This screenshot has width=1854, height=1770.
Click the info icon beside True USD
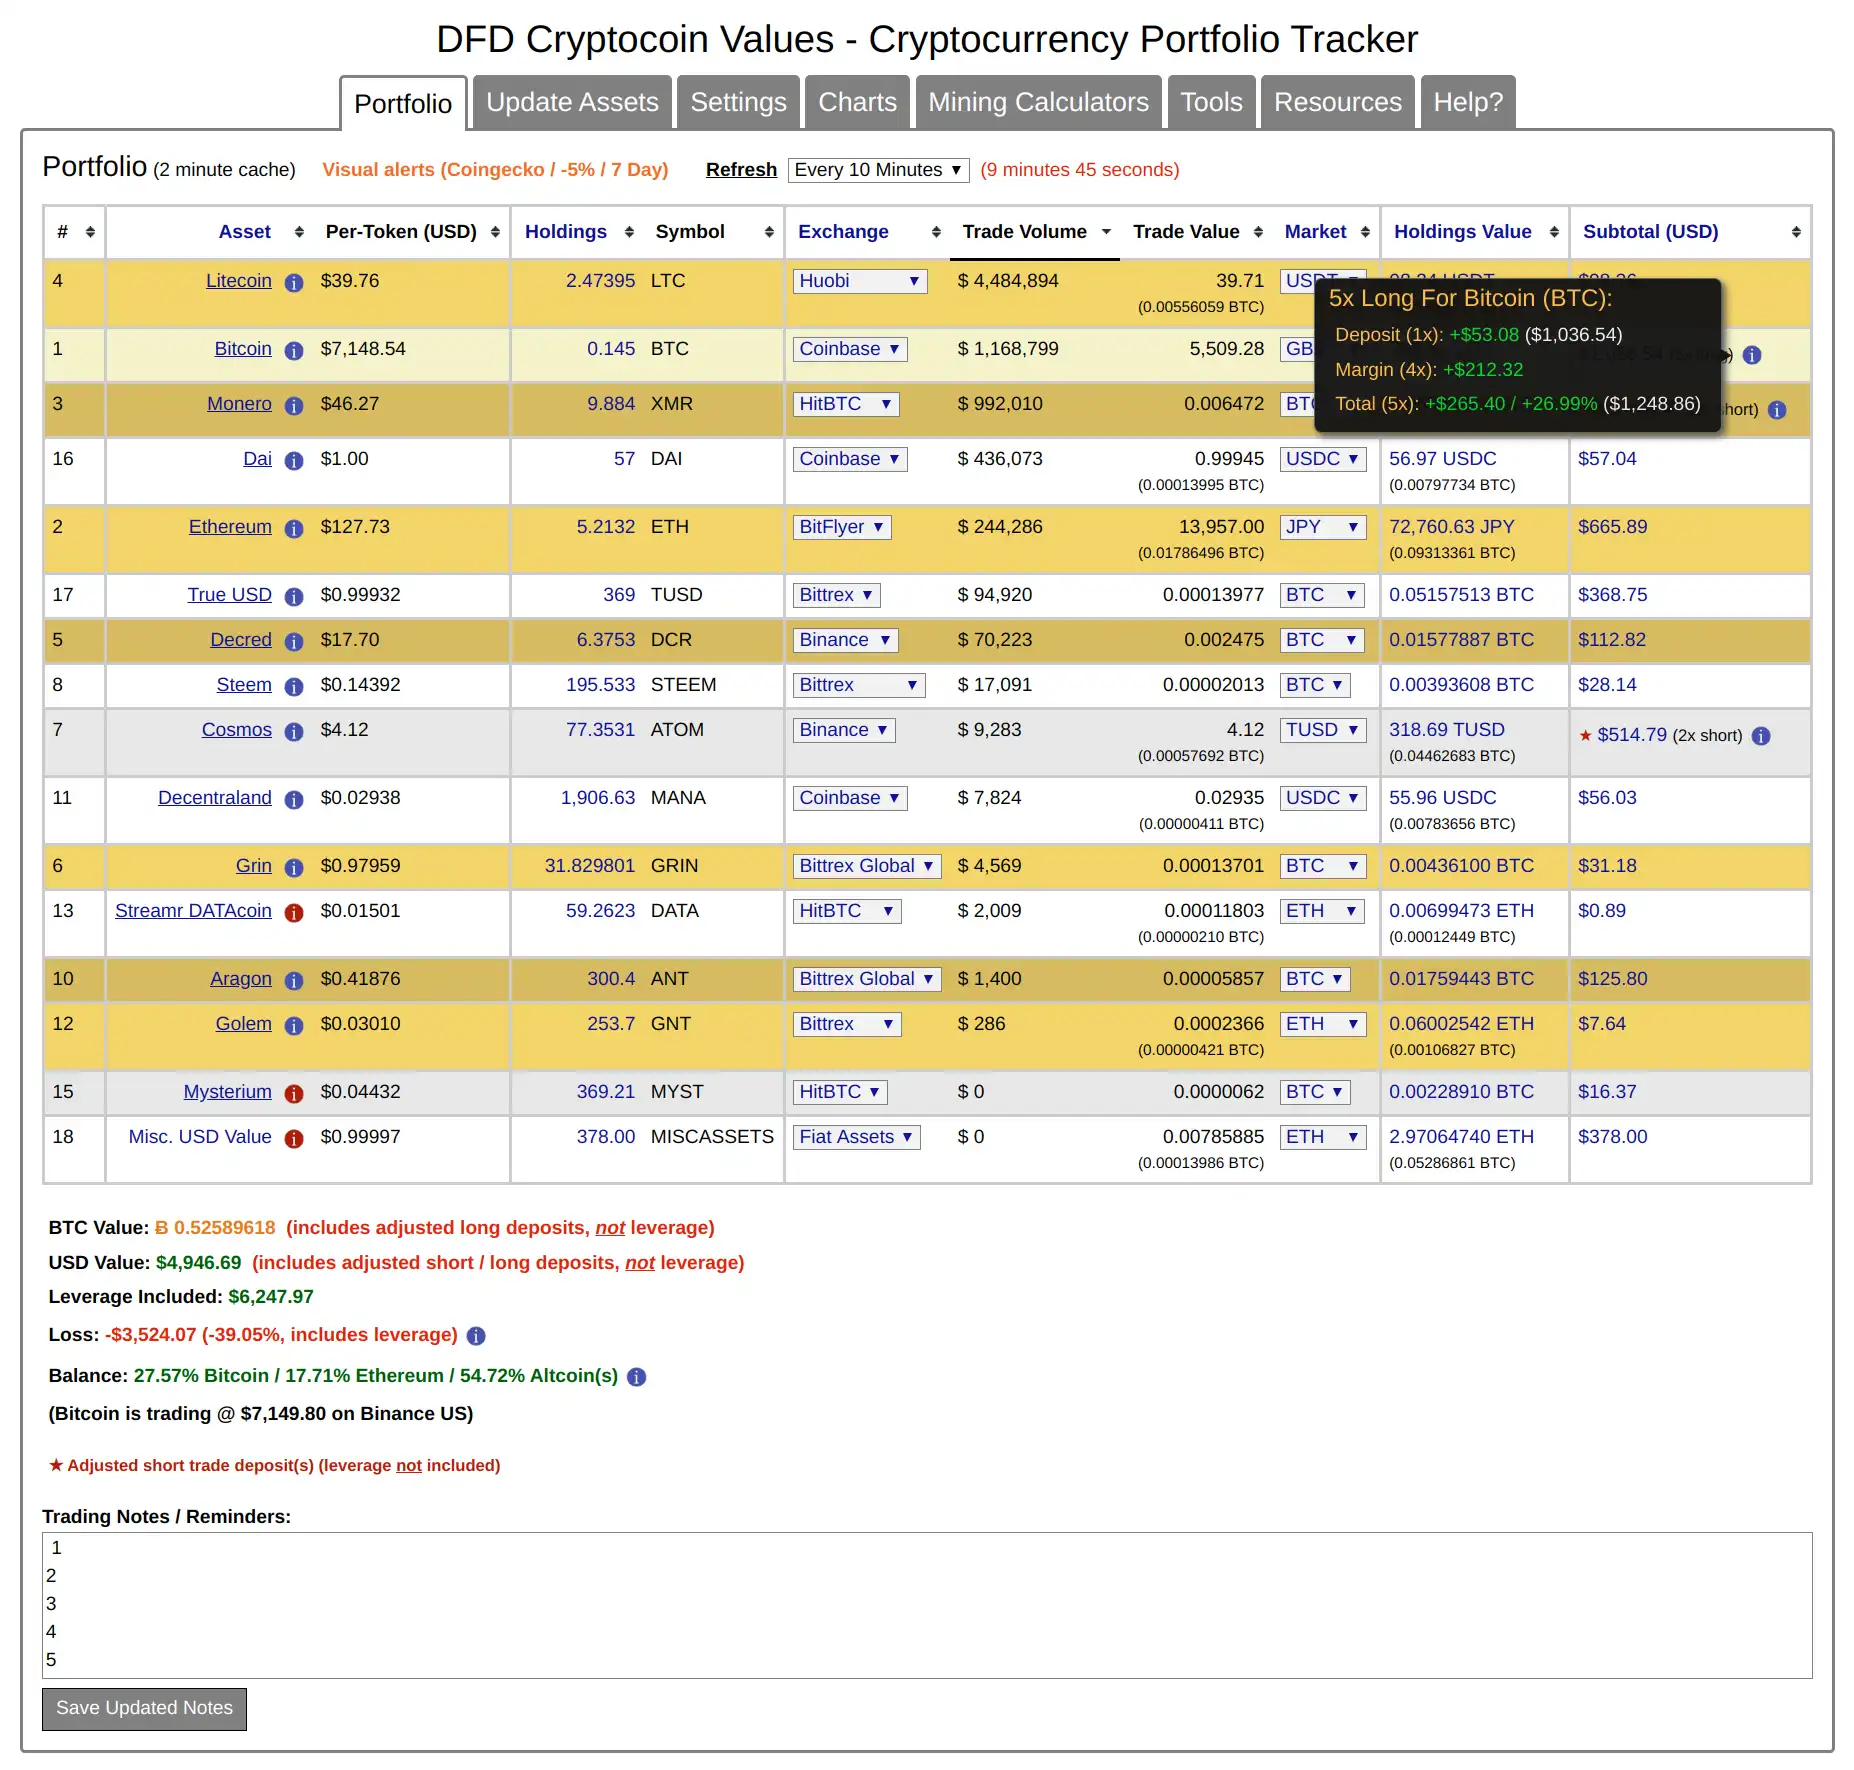click(x=294, y=597)
